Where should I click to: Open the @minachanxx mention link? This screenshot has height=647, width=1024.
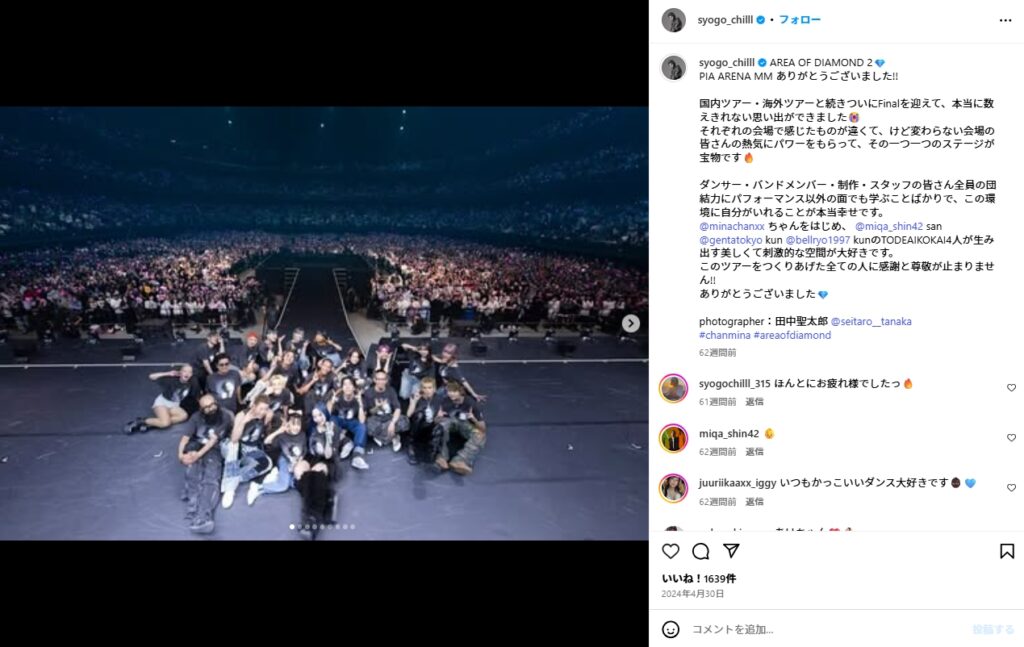click(731, 227)
